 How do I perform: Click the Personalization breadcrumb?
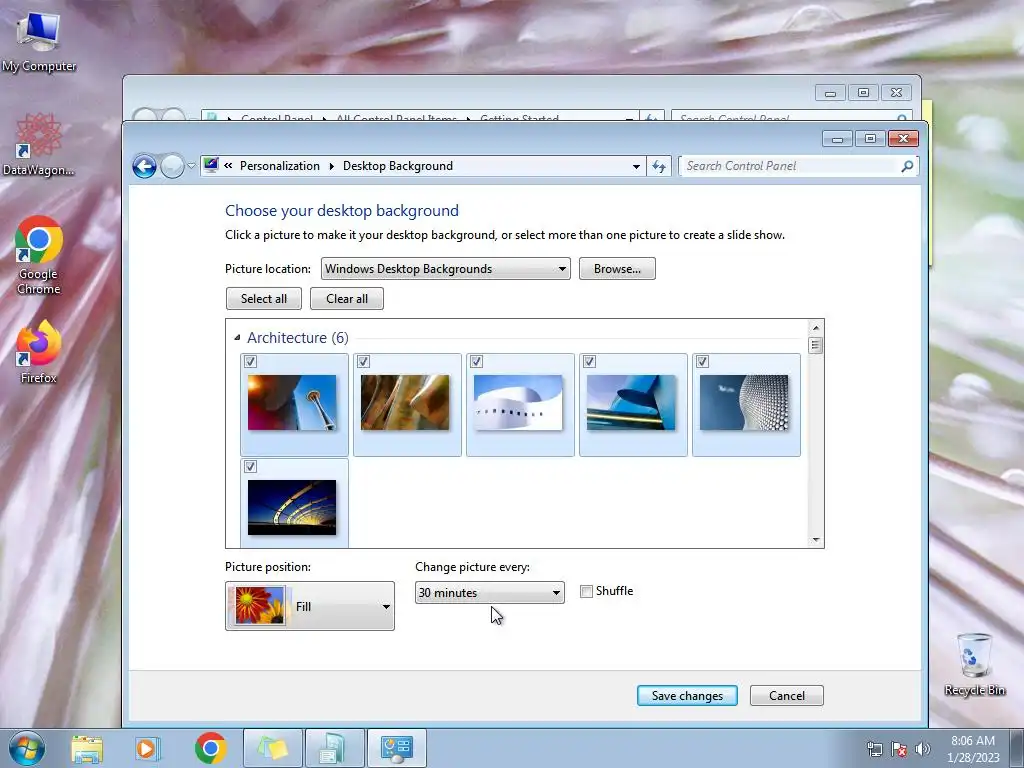coord(280,166)
